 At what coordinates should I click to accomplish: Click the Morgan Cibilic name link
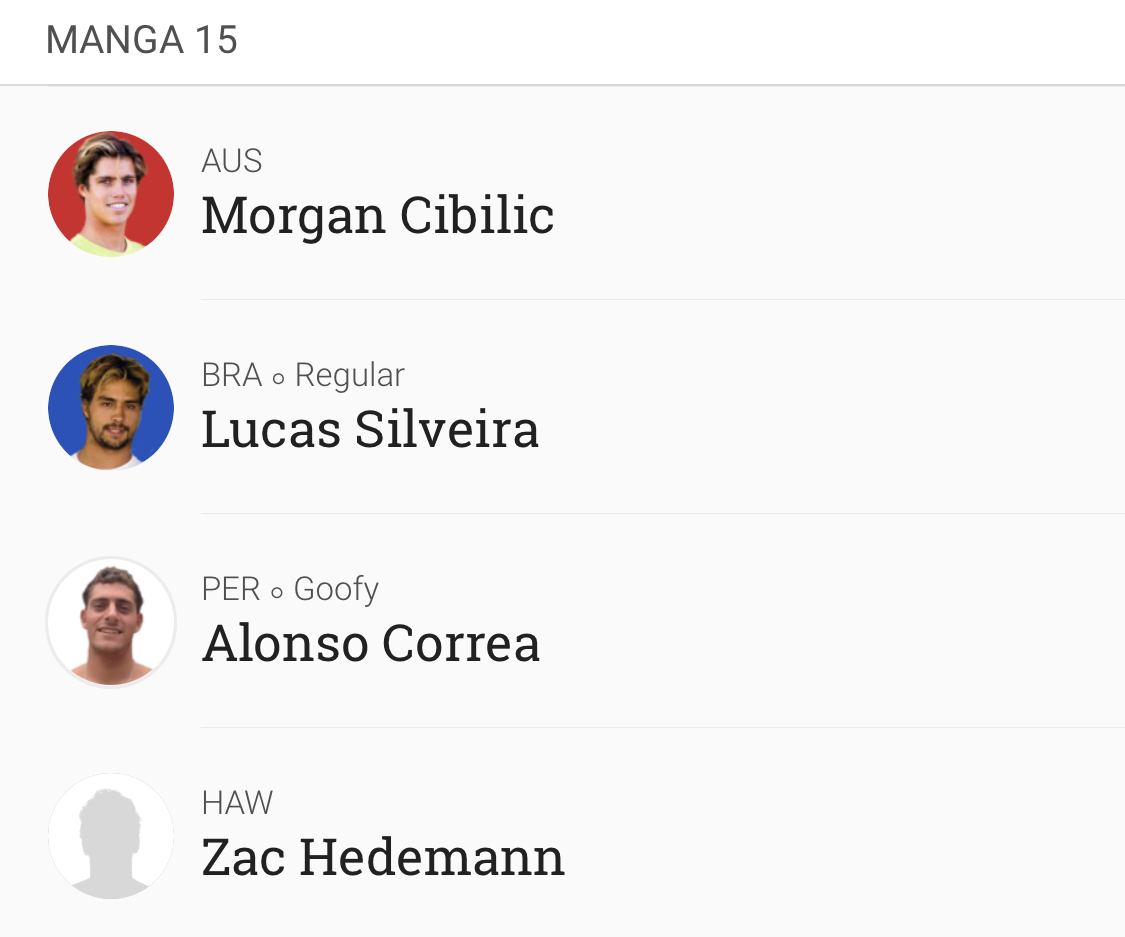coord(377,215)
